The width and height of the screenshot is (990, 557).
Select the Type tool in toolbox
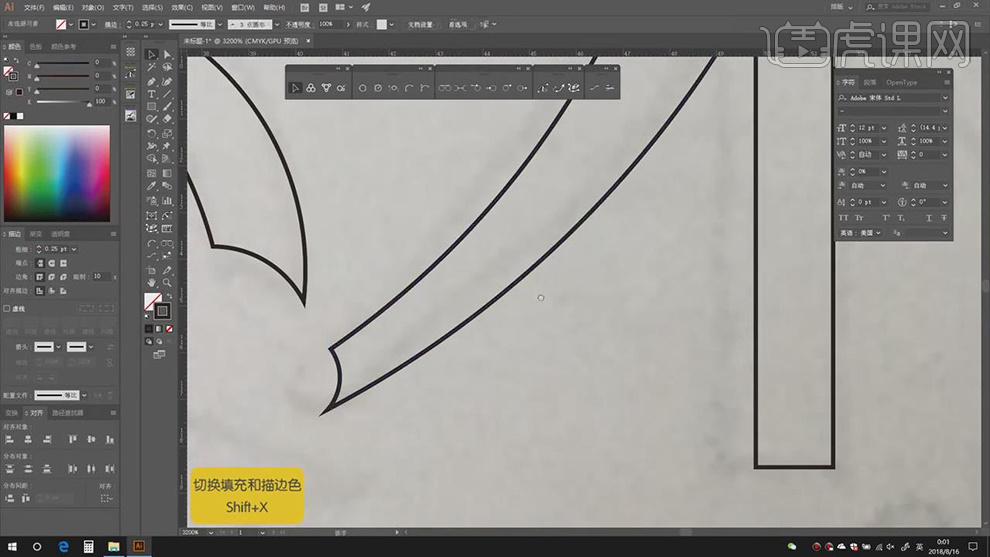tap(152, 93)
